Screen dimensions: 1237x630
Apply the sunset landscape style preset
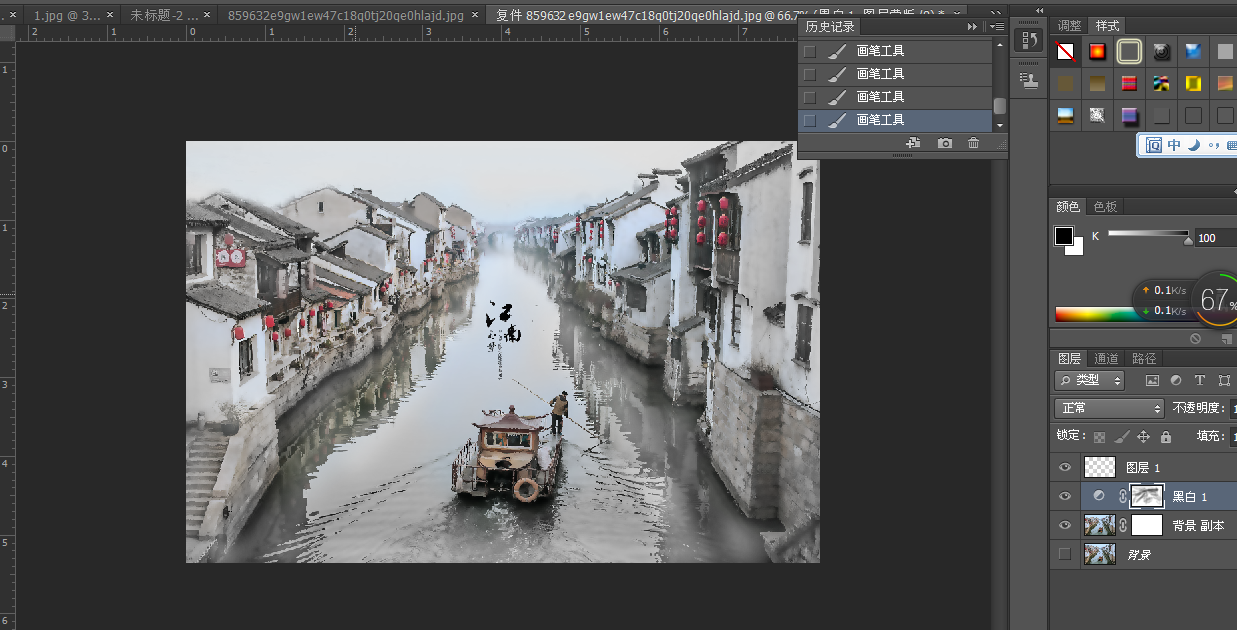(x=1066, y=116)
